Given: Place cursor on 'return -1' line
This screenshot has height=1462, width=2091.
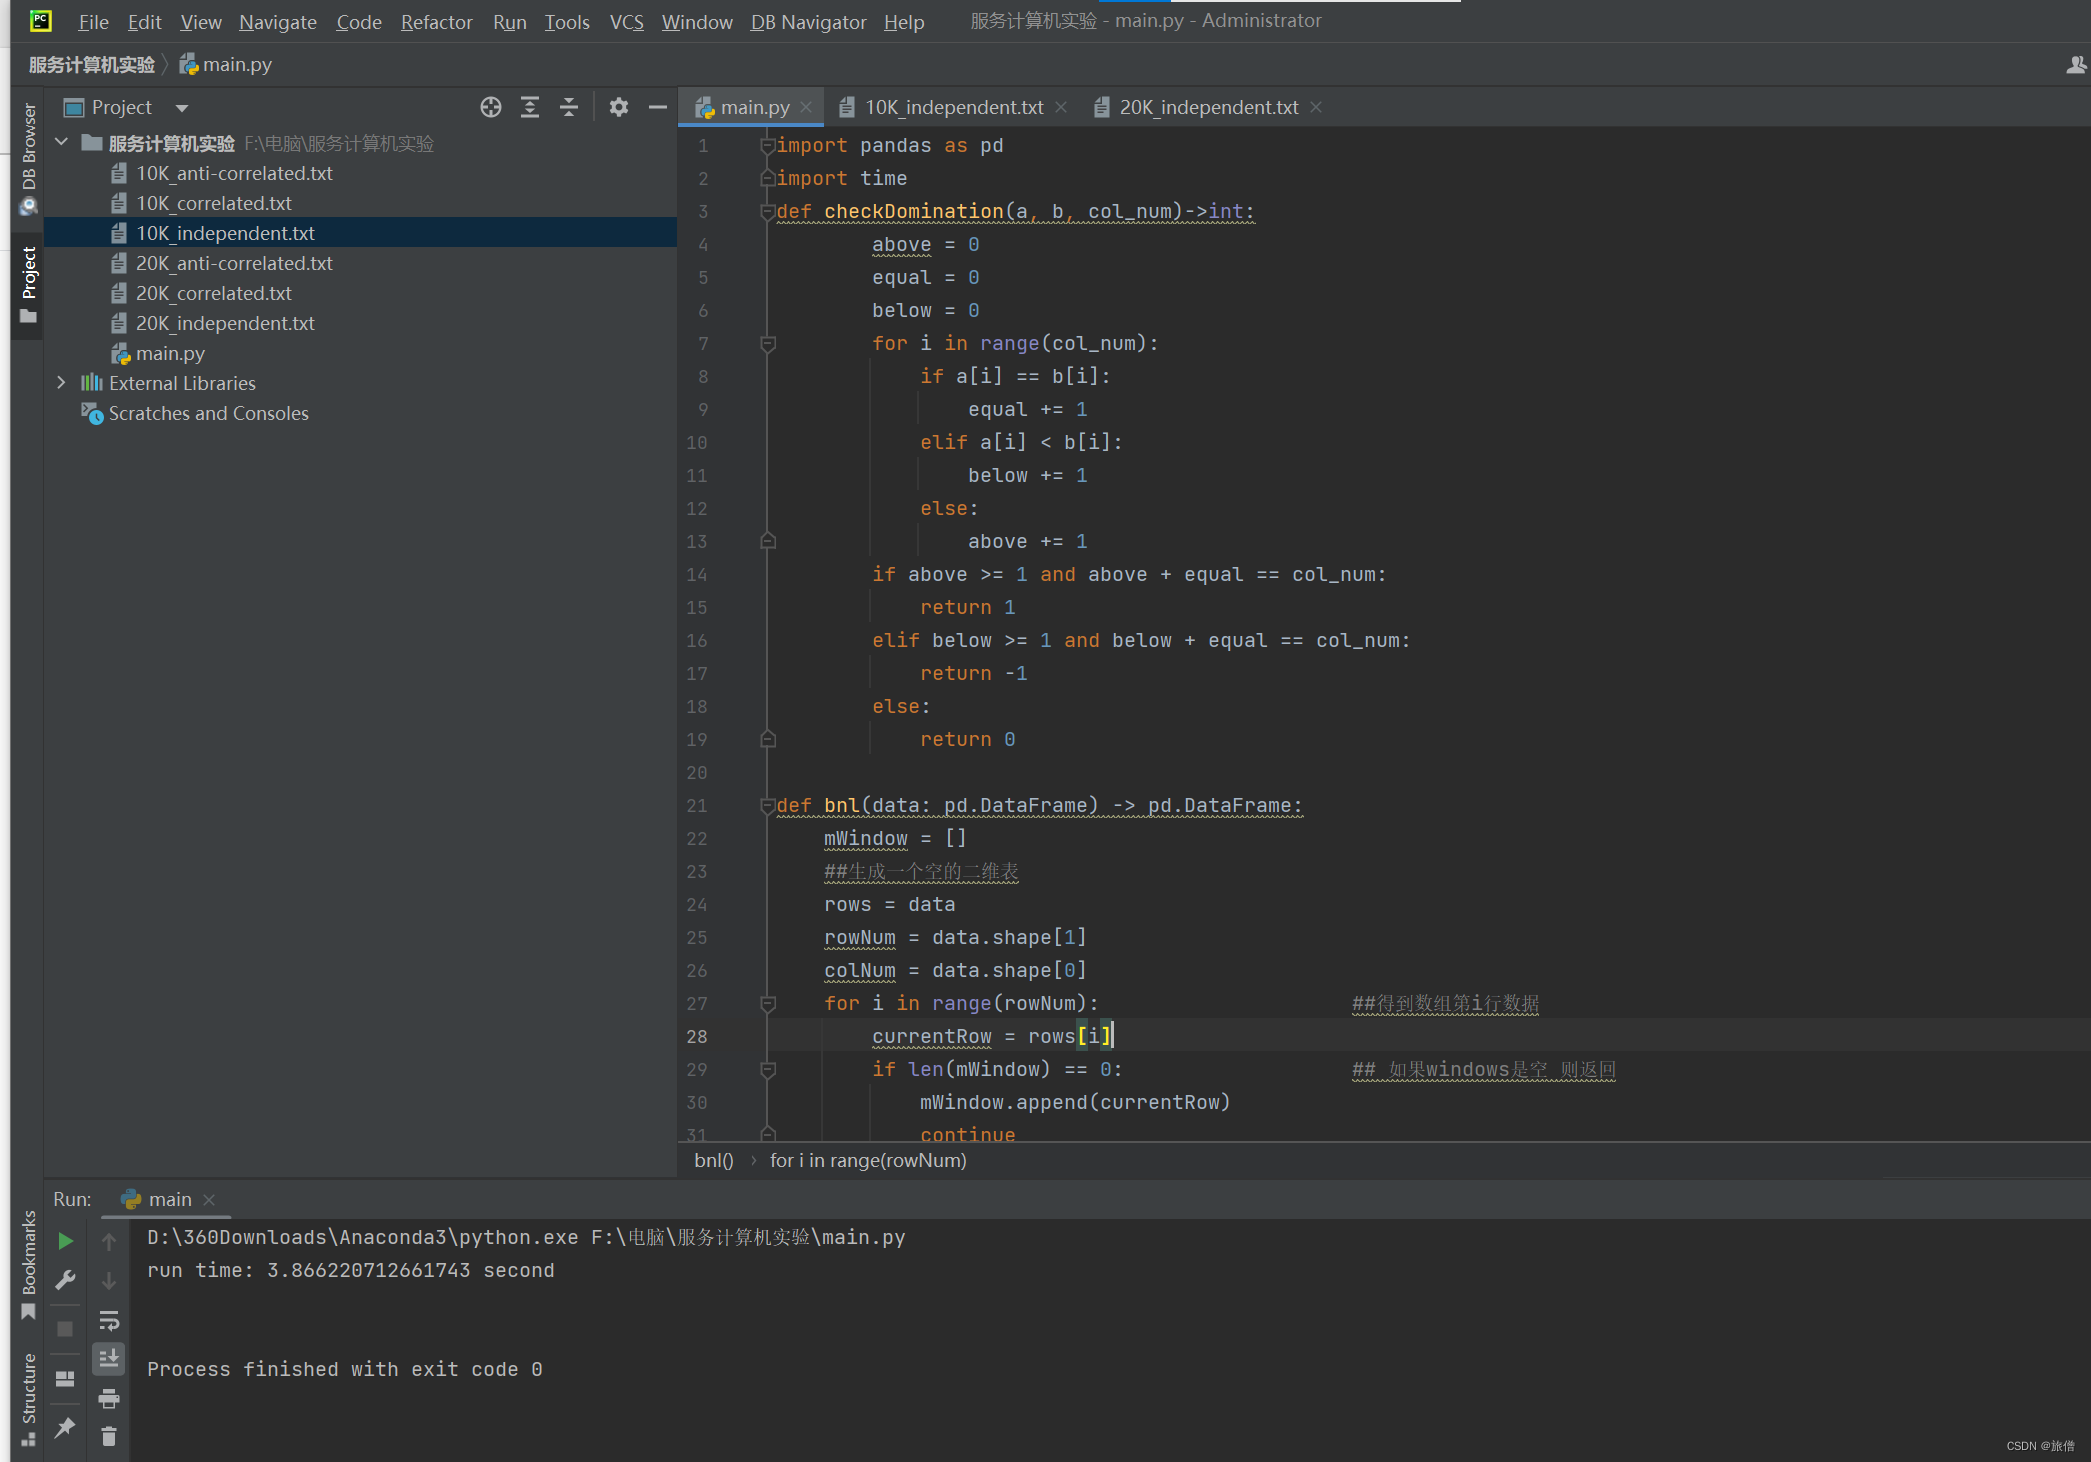Looking at the screenshot, I should click(974, 673).
